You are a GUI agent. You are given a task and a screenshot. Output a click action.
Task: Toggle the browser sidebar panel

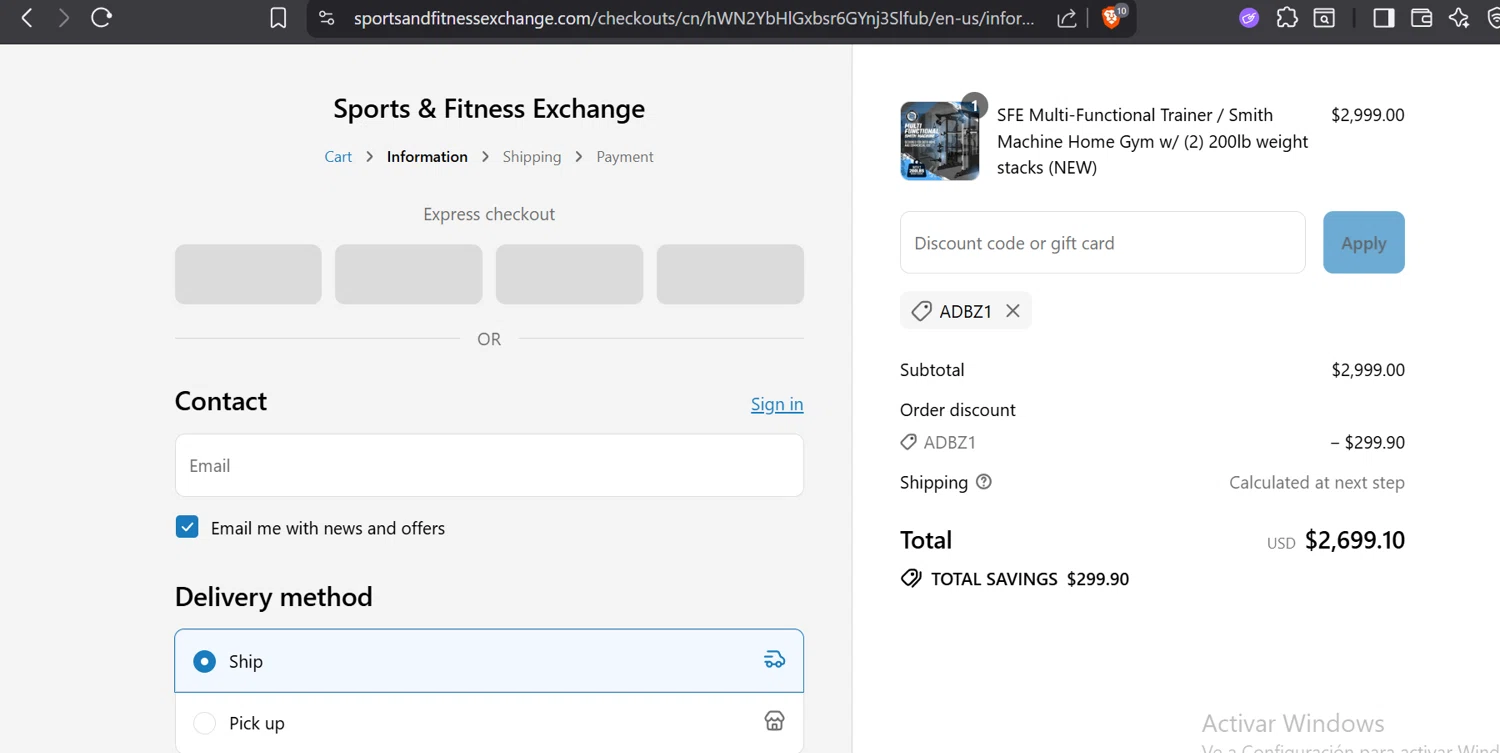(1384, 18)
